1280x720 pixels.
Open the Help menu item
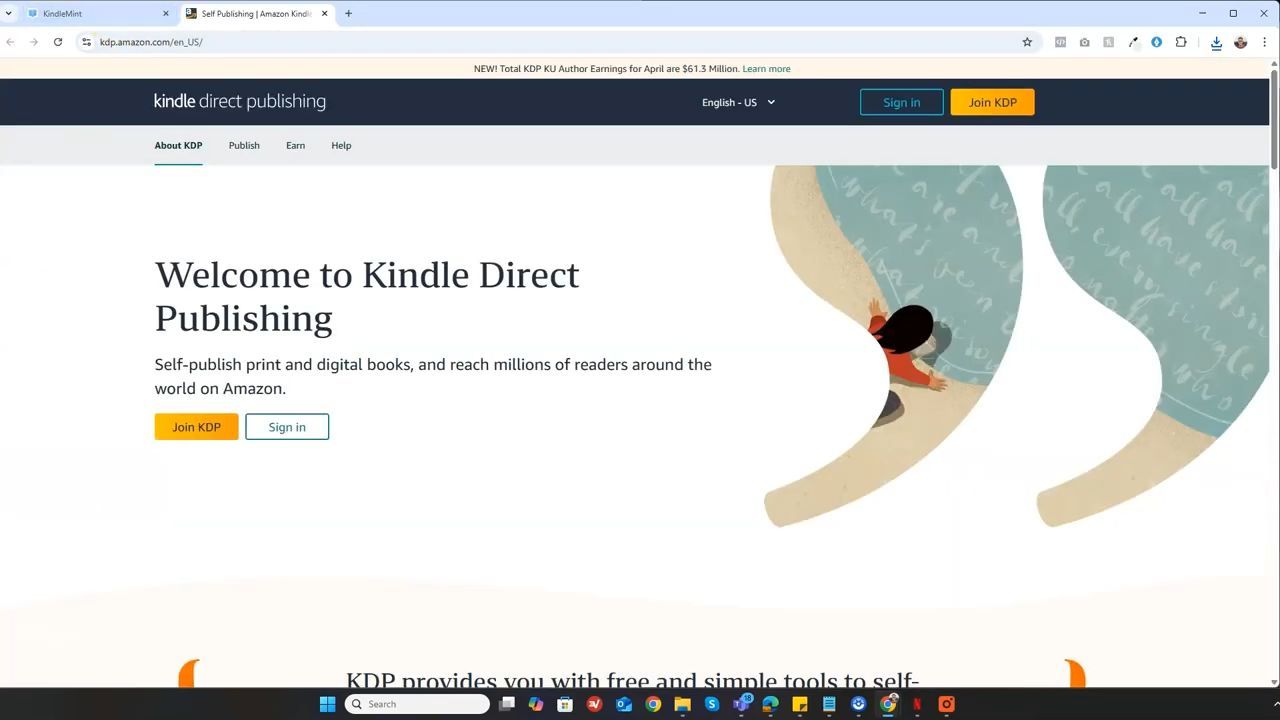click(x=341, y=146)
